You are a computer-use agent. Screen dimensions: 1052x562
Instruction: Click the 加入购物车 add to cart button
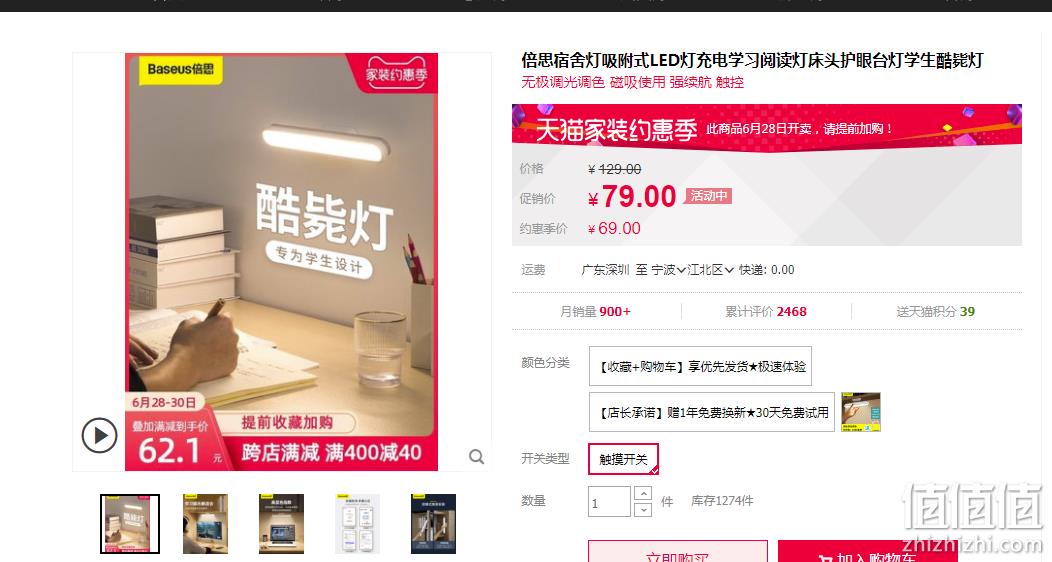(x=867, y=551)
